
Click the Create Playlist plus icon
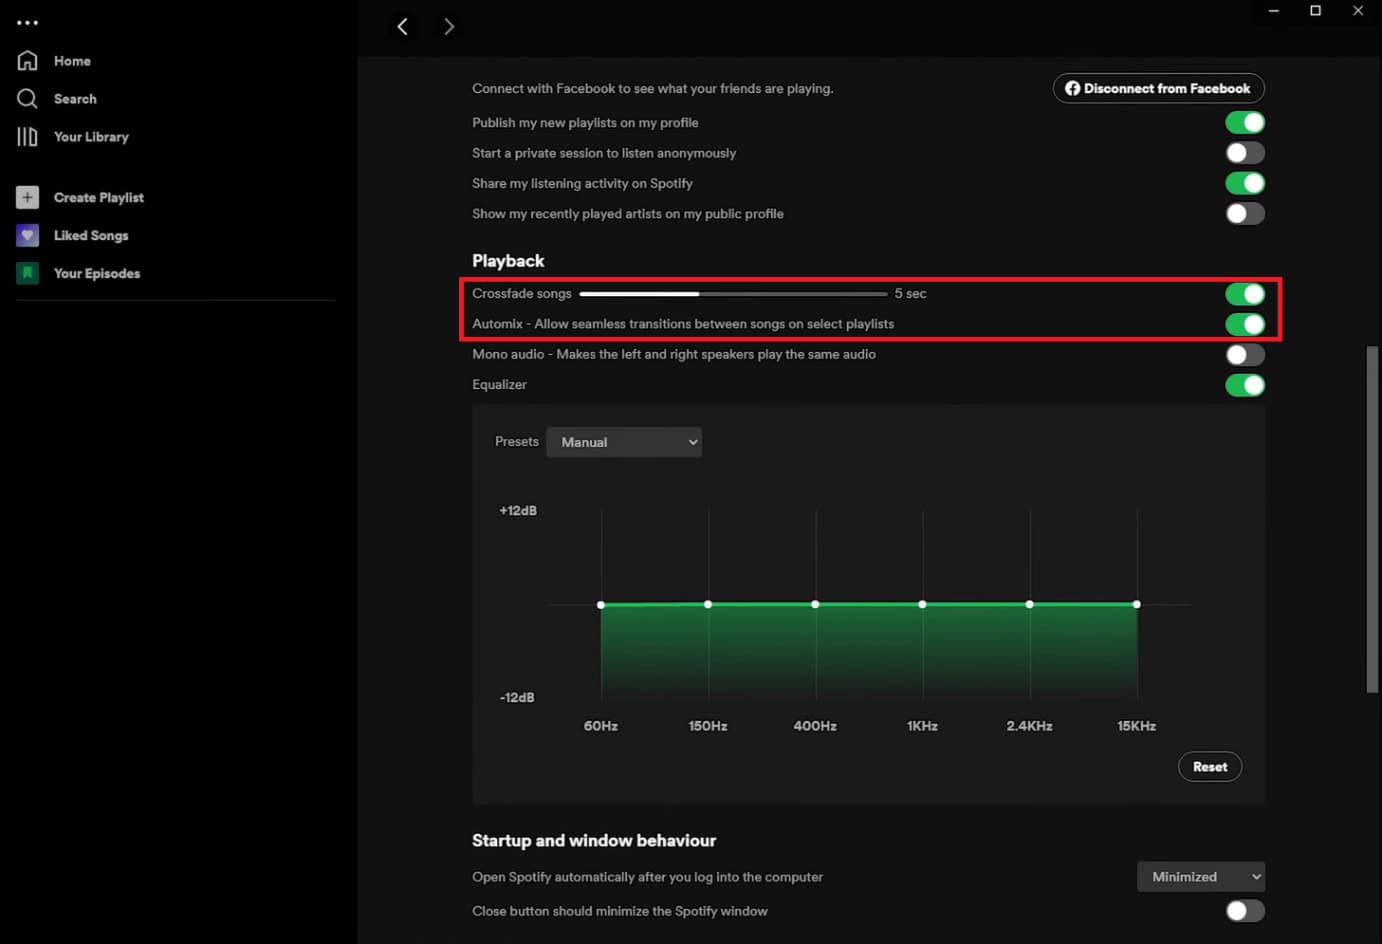[x=28, y=197]
